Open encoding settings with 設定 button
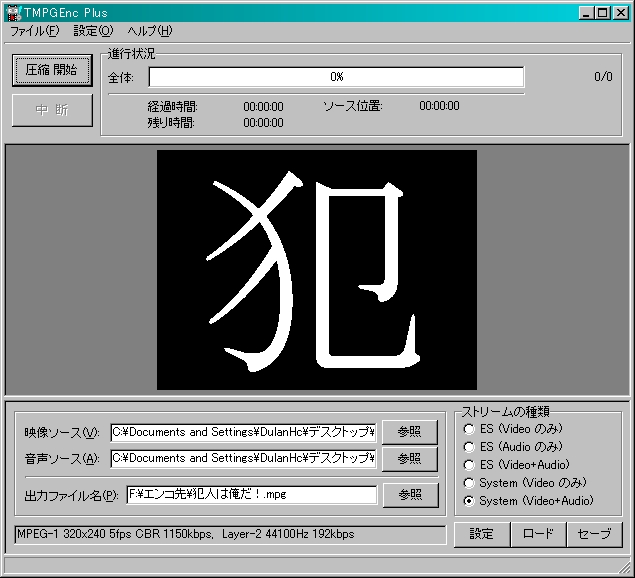This screenshot has width=635, height=578. click(x=482, y=534)
